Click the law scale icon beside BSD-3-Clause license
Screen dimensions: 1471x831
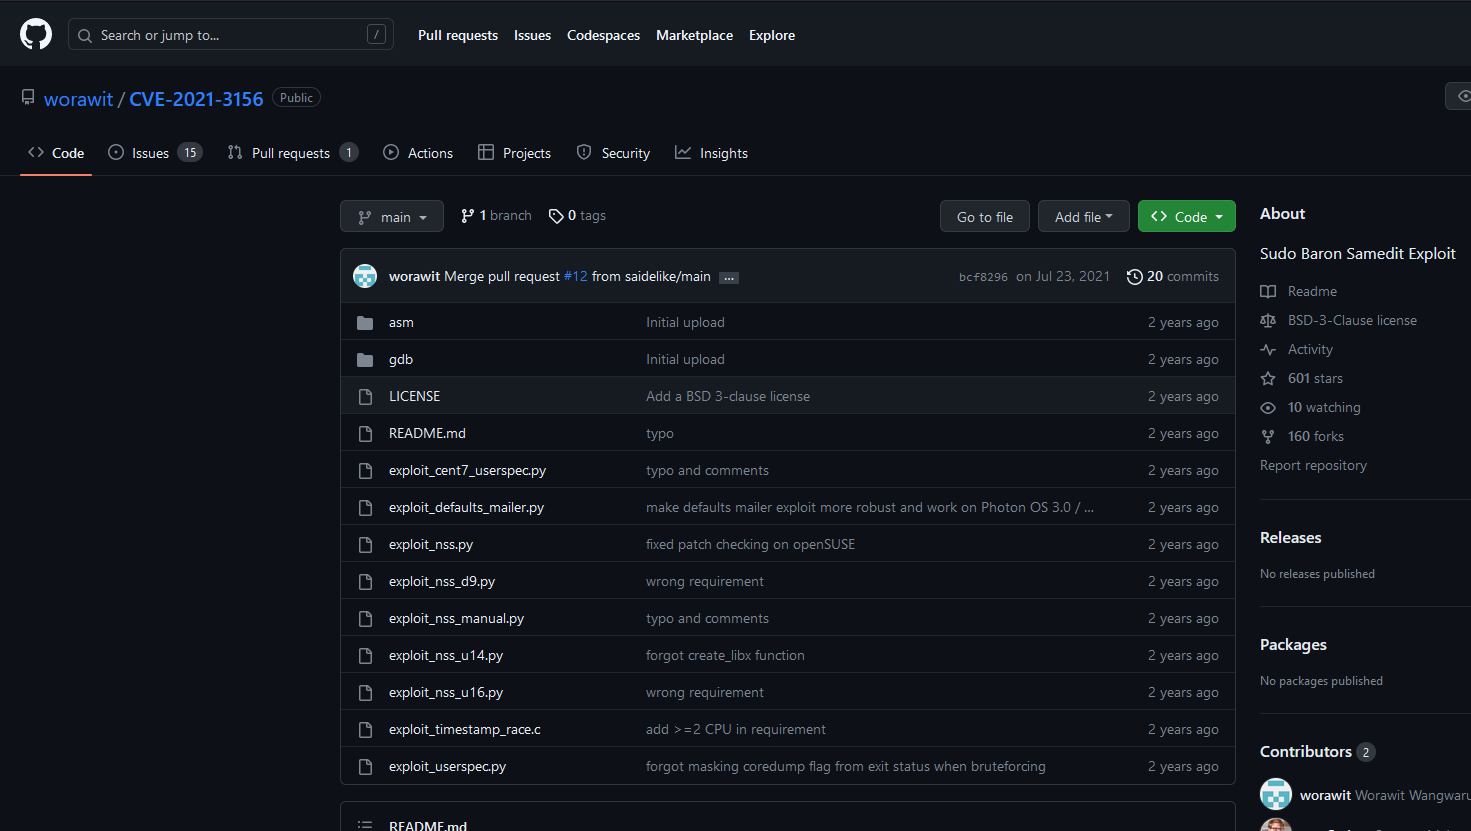click(1268, 321)
